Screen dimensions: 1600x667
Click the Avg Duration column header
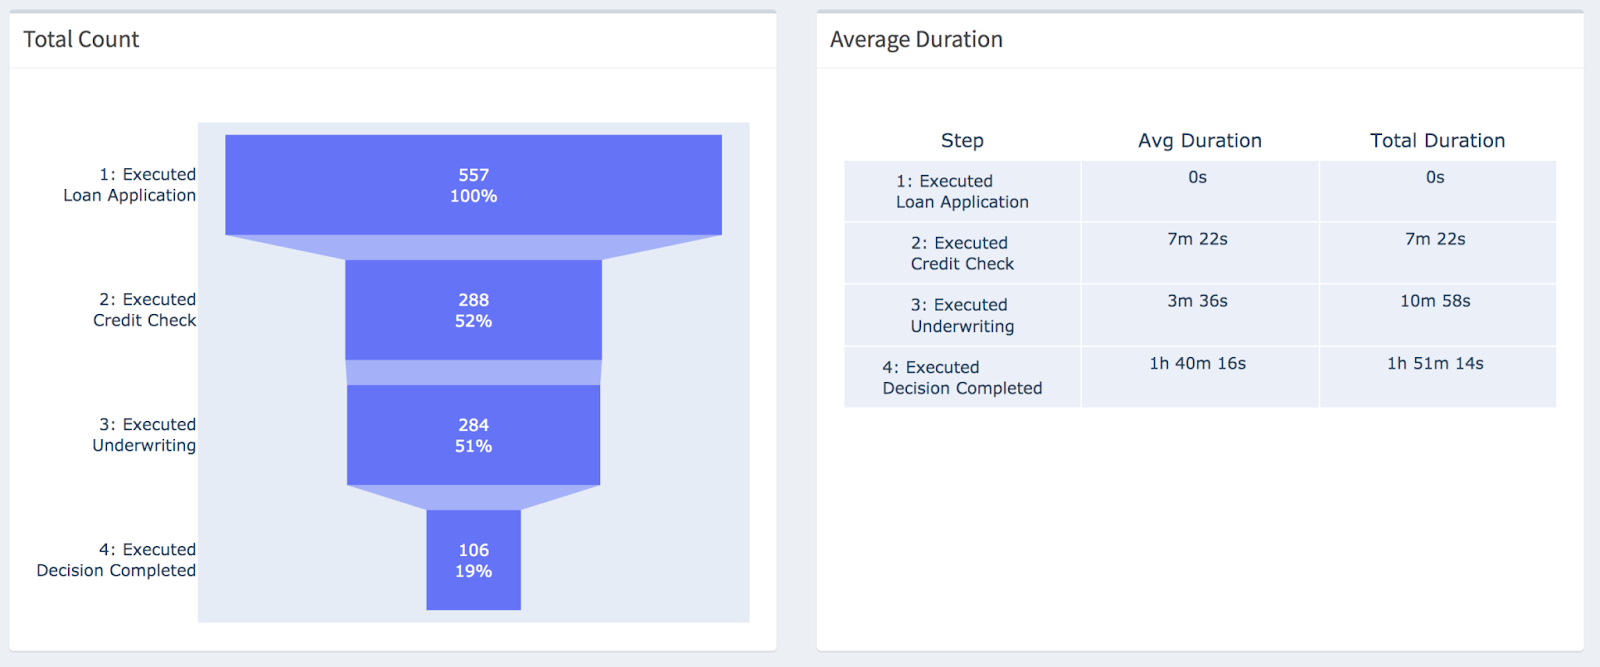1199,141
